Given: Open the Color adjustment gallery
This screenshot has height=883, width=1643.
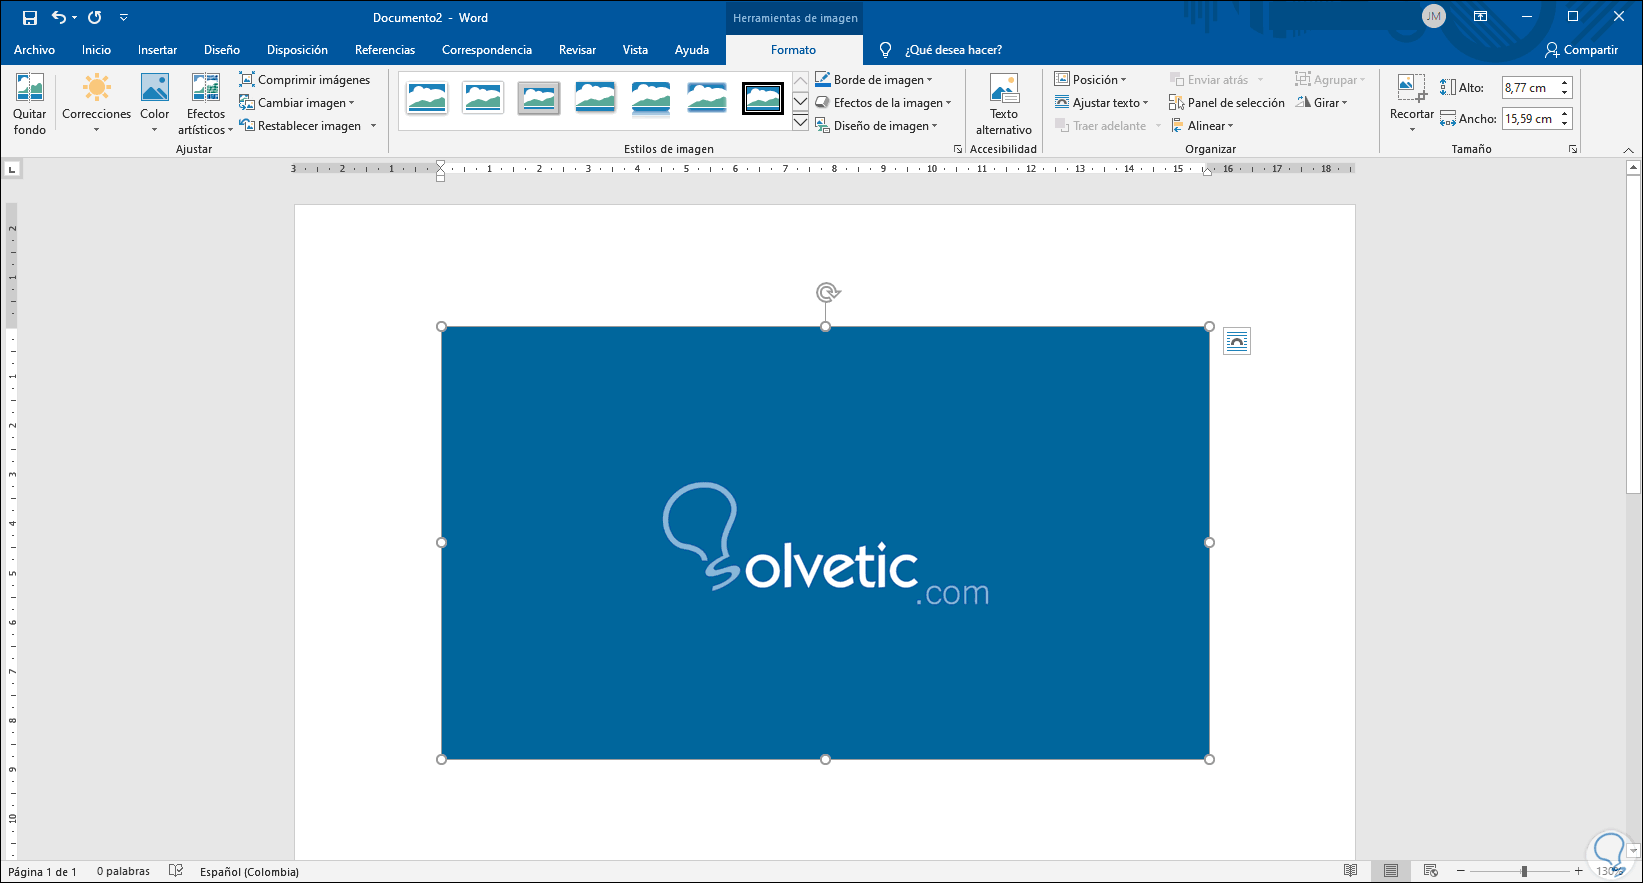Looking at the screenshot, I should pyautogui.click(x=155, y=104).
